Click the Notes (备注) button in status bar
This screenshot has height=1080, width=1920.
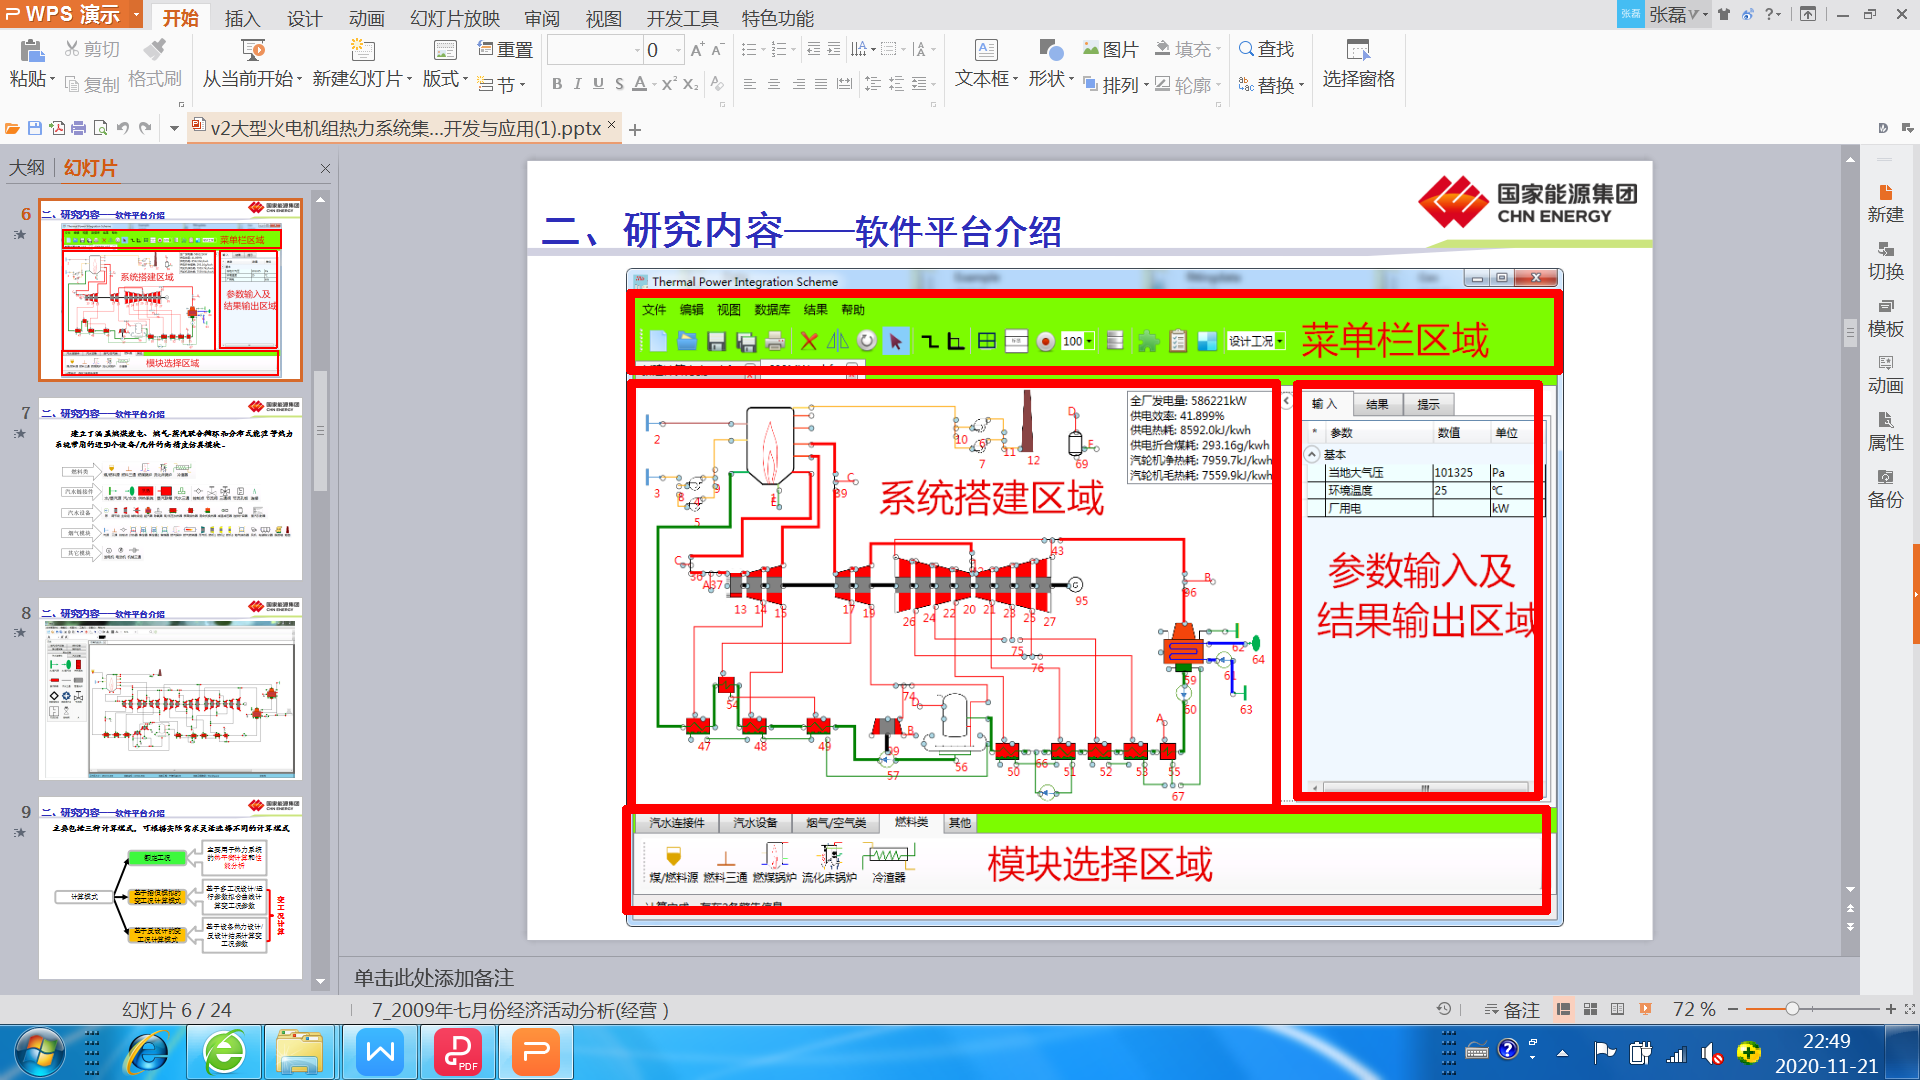[1512, 1010]
